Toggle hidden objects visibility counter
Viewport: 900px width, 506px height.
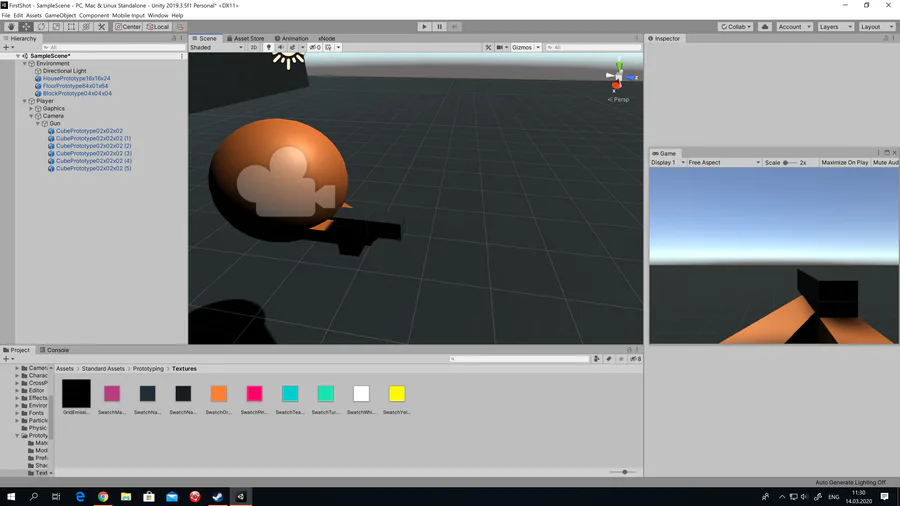pyautogui.click(x=315, y=48)
